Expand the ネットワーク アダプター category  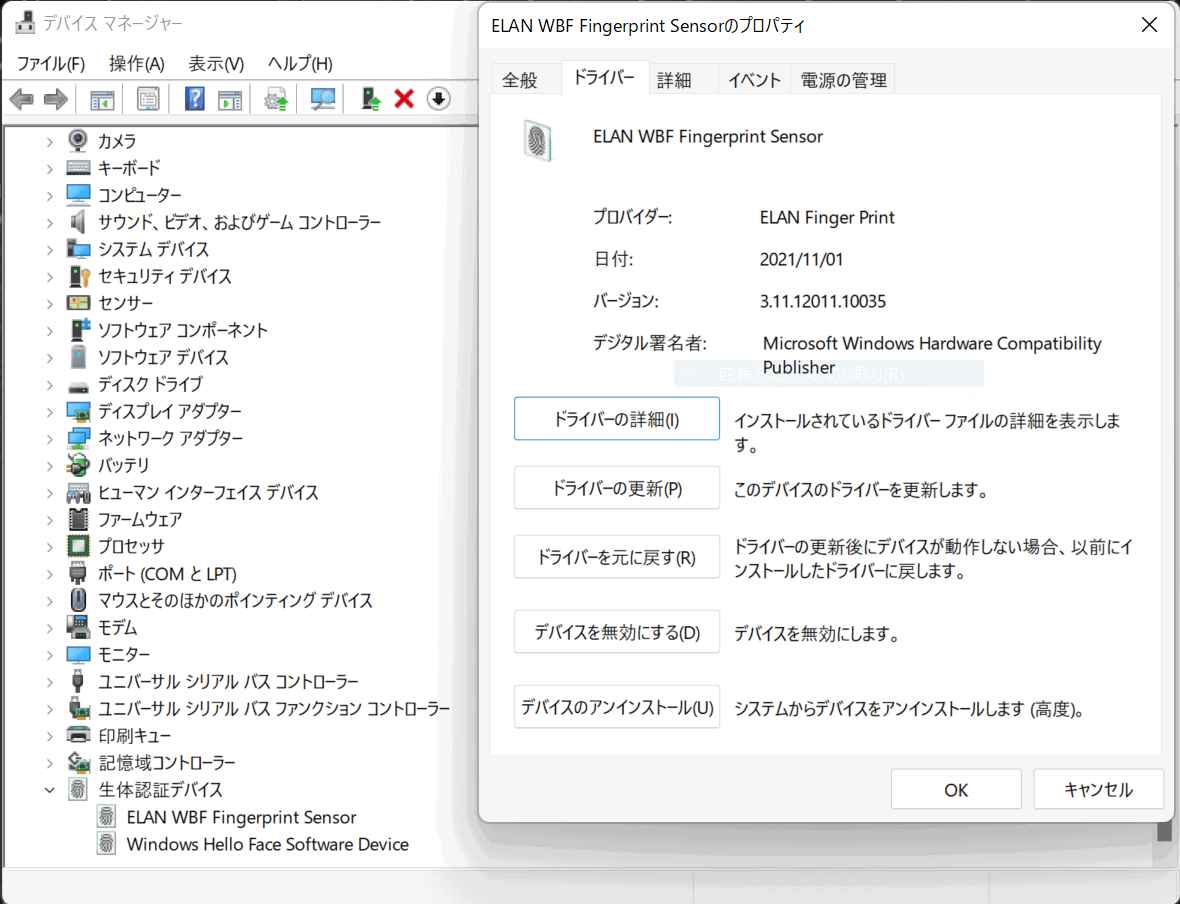50,439
